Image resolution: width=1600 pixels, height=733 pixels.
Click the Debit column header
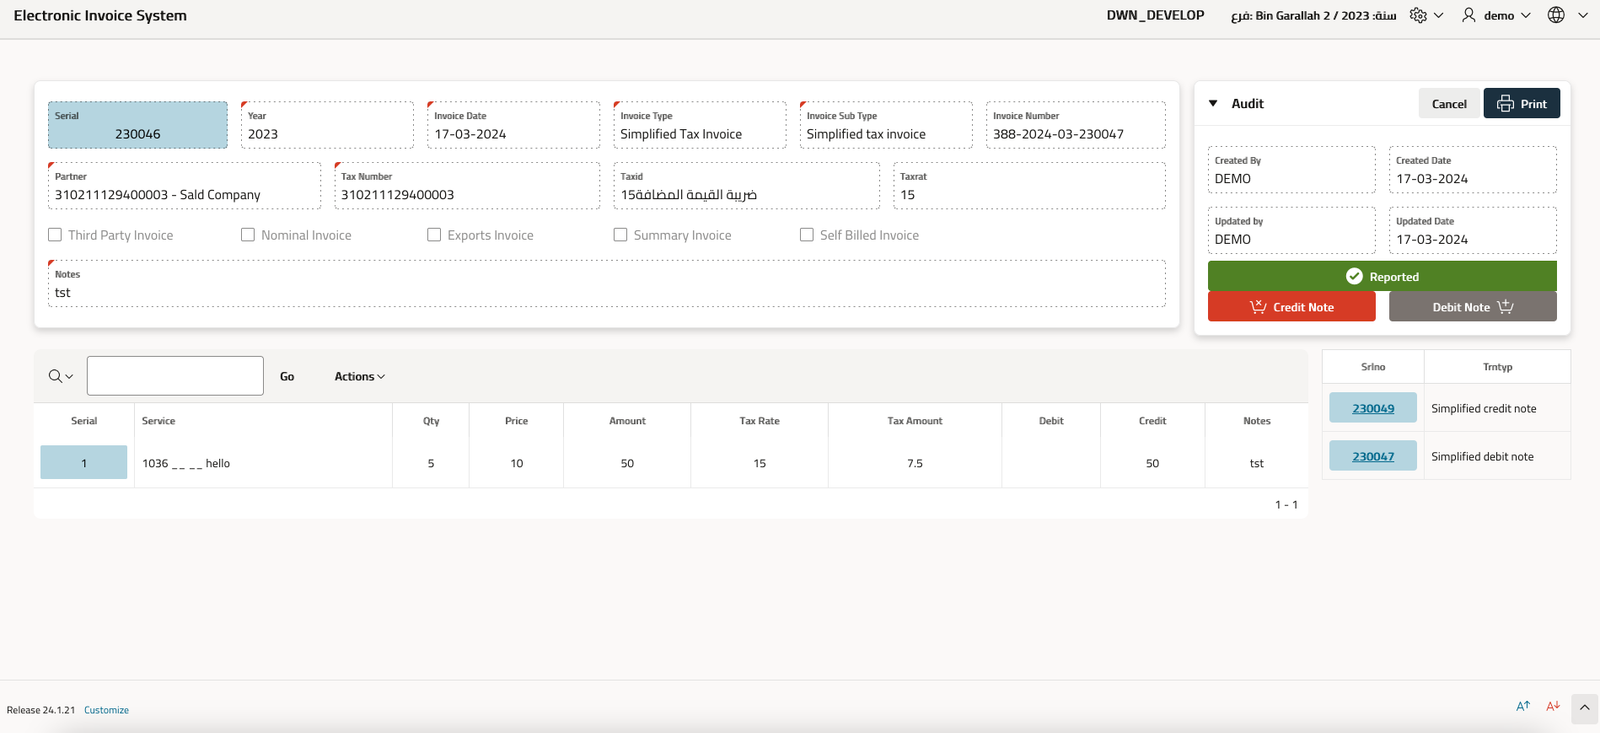(1051, 421)
